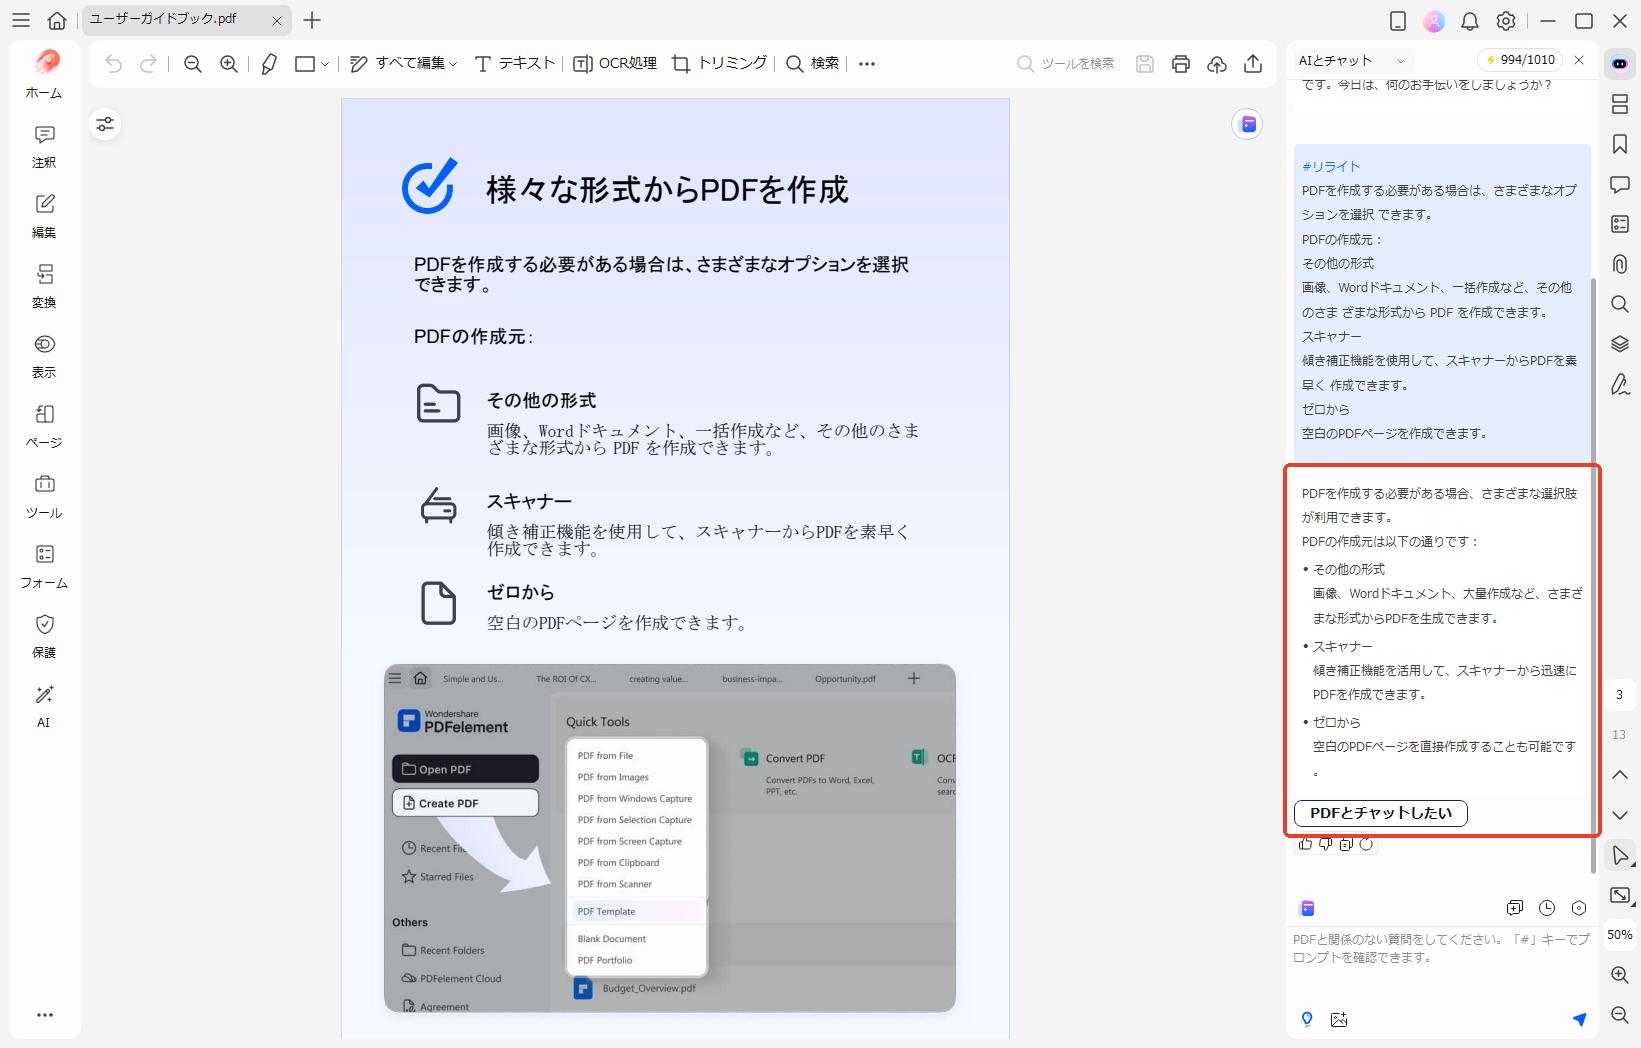This screenshot has width=1641, height=1048.
Task: Expand the すべて編集 dropdown
Action: [452, 63]
